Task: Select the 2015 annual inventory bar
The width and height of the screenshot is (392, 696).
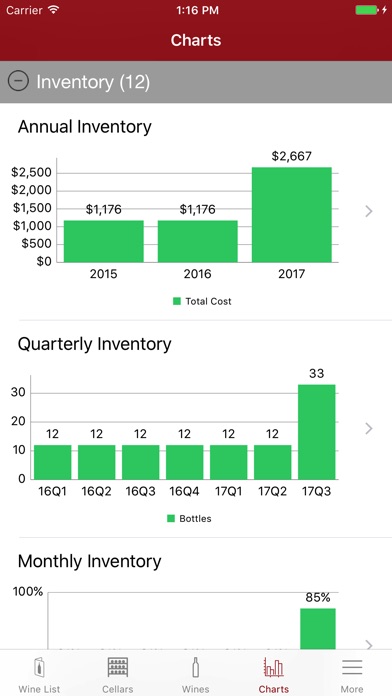Action: tap(103, 241)
